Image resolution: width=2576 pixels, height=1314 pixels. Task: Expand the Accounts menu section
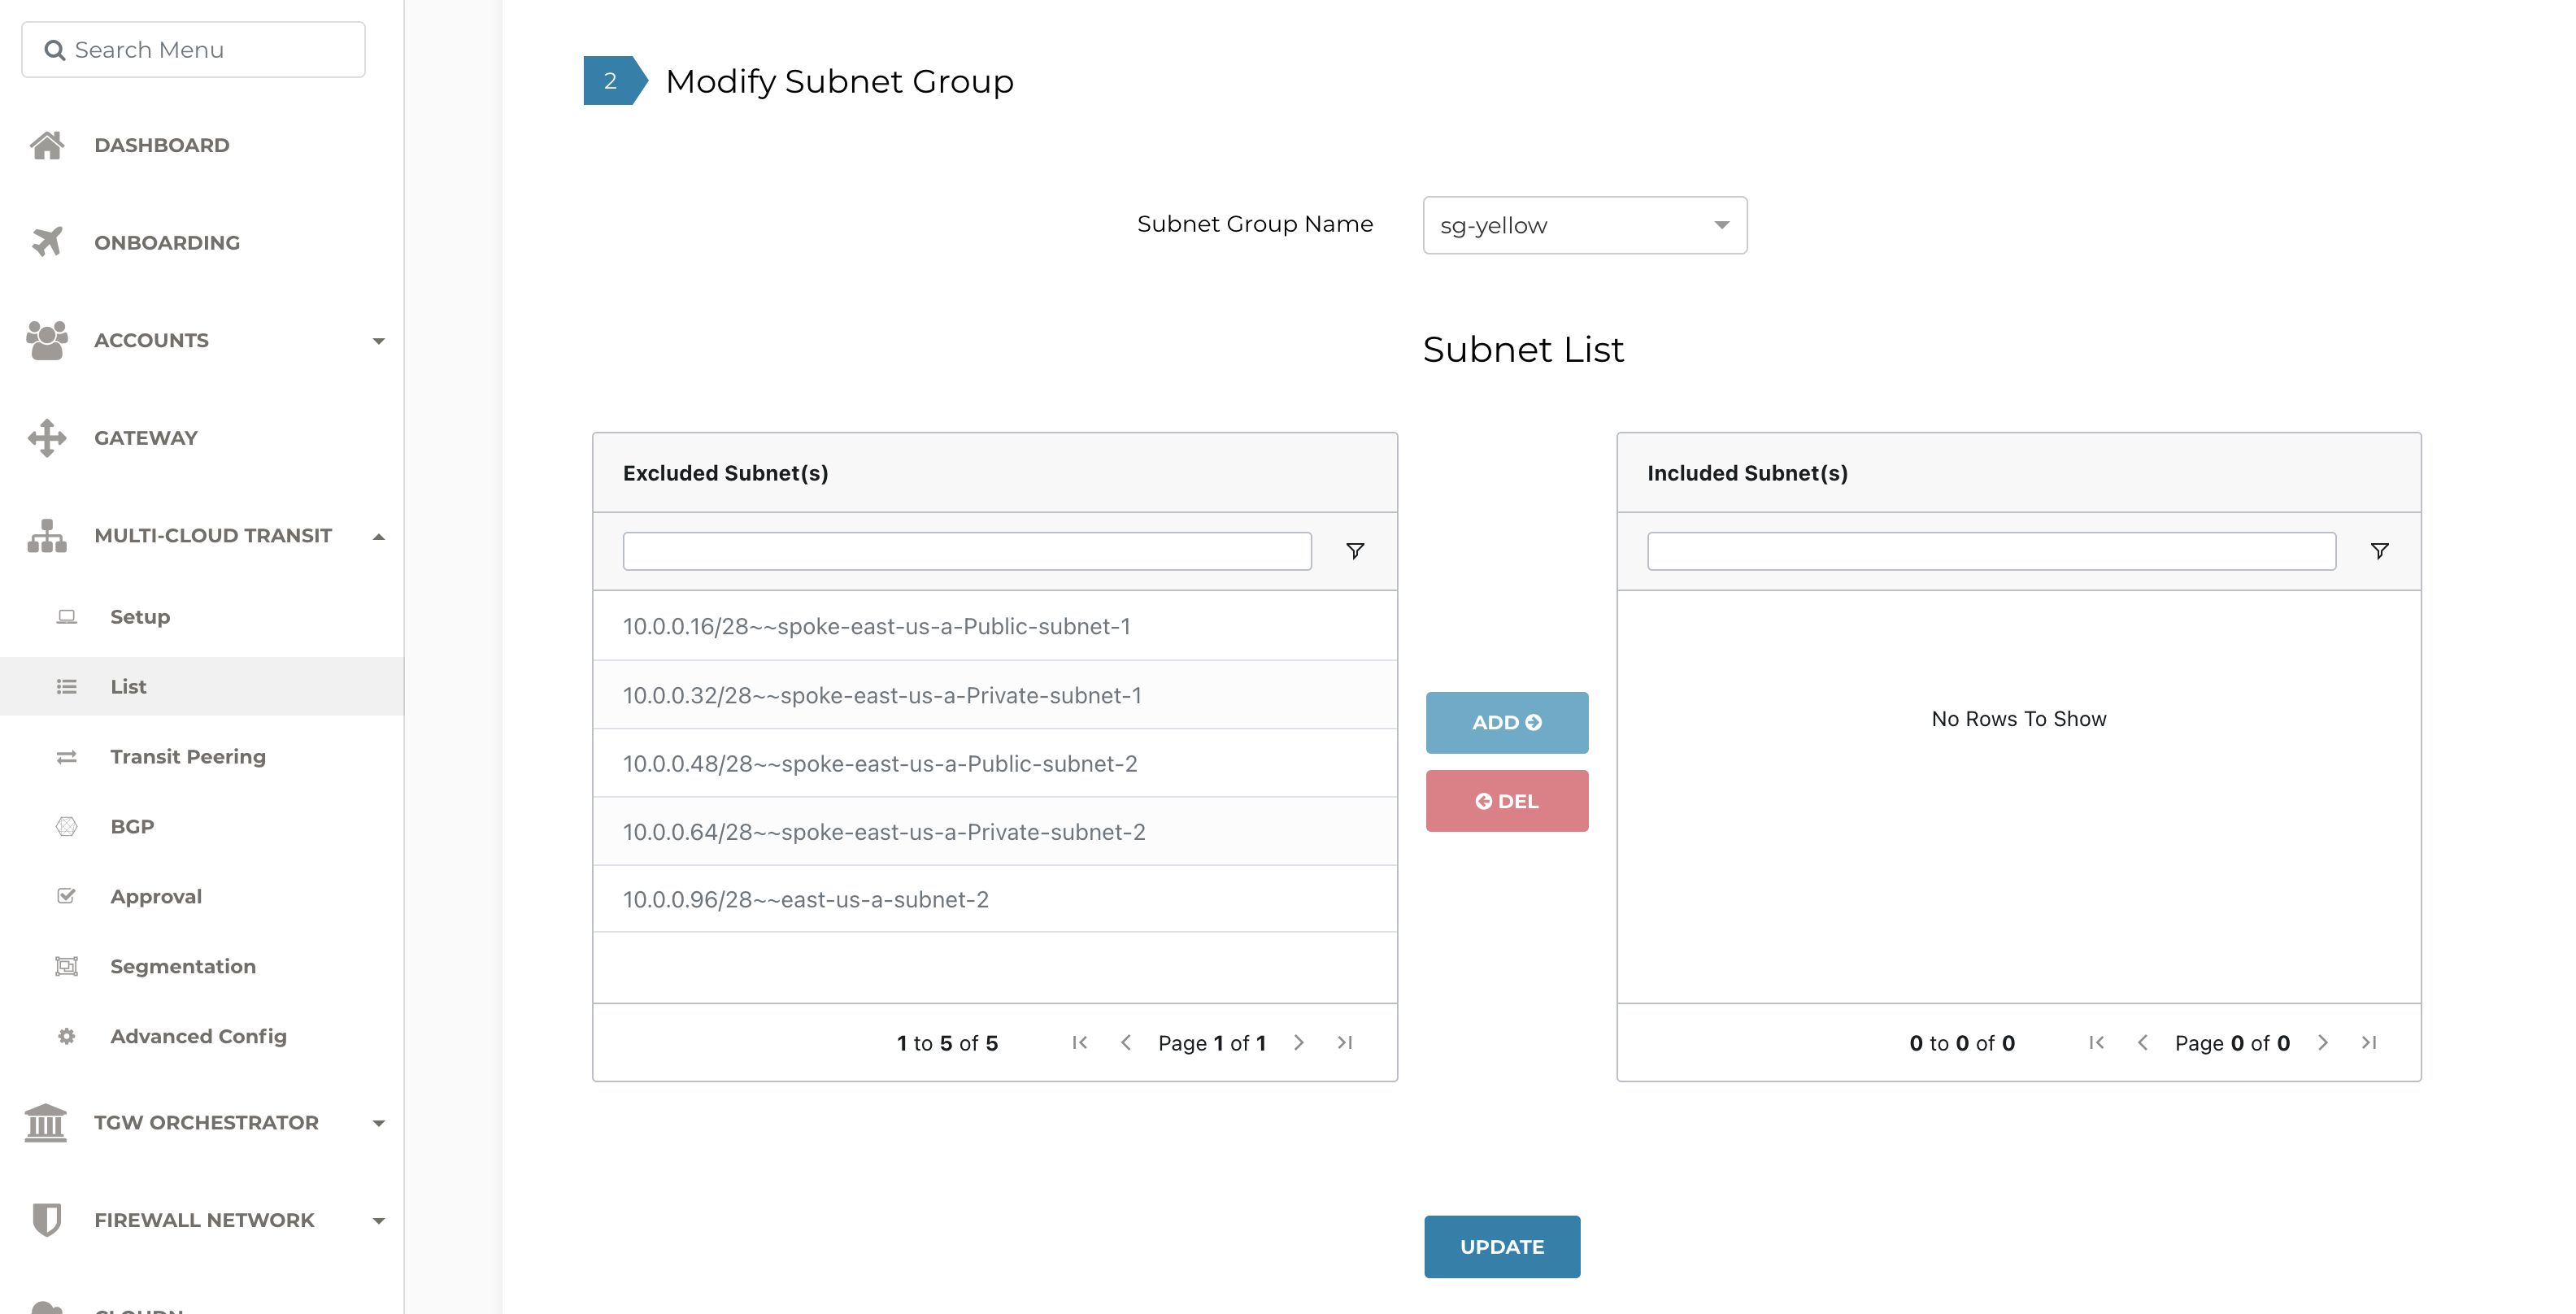[378, 340]
